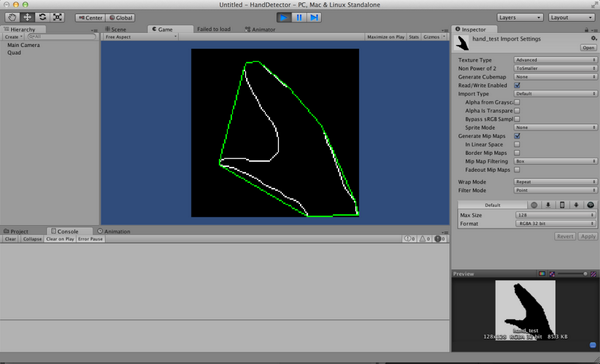Viewport: 600px width, 364px height.
Task: Select the Web Player platform override icon
Action: (534, 205)
